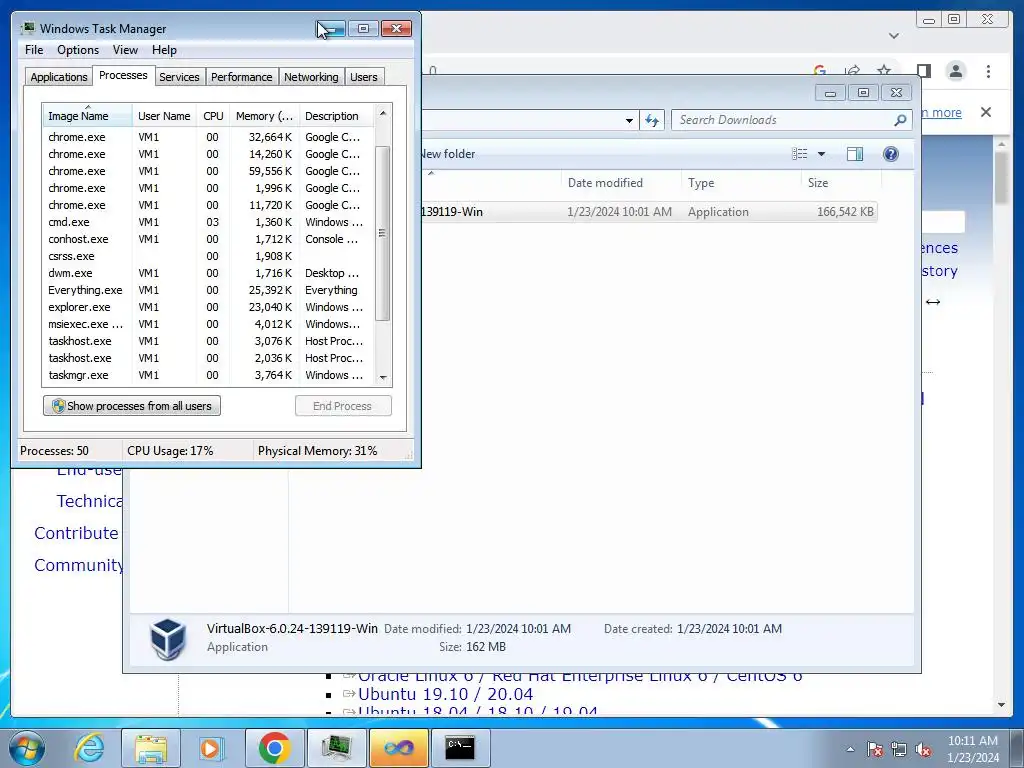Switch to Chrome via taskbar icon
The width and height of the screenshot is (1024, 768).
274,748
